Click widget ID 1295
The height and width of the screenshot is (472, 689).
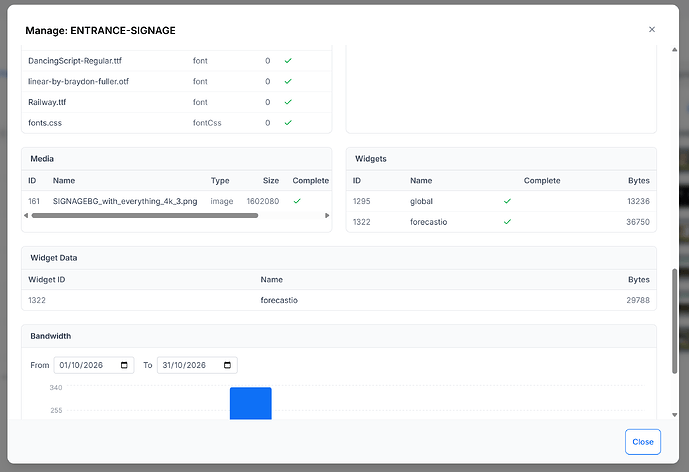(362, 201)
